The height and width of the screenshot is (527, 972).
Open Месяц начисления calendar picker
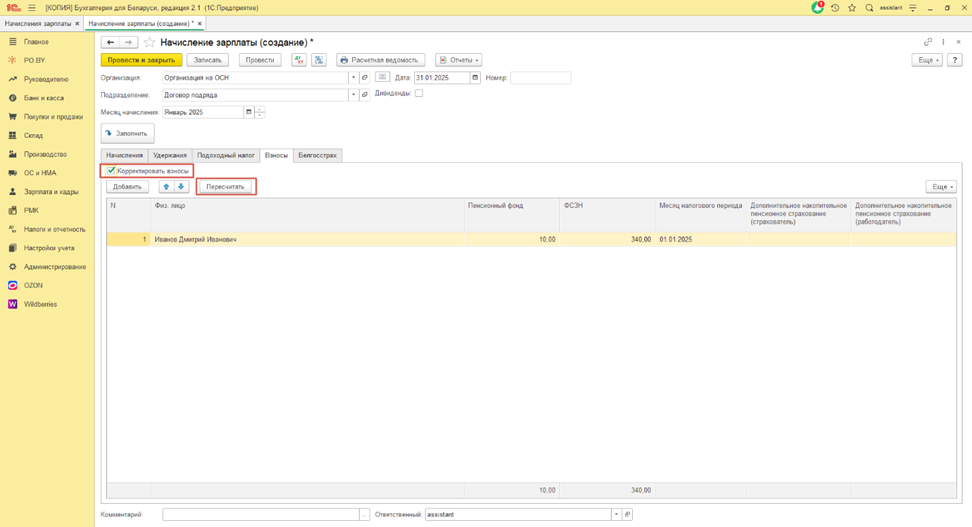pos(249,112)
